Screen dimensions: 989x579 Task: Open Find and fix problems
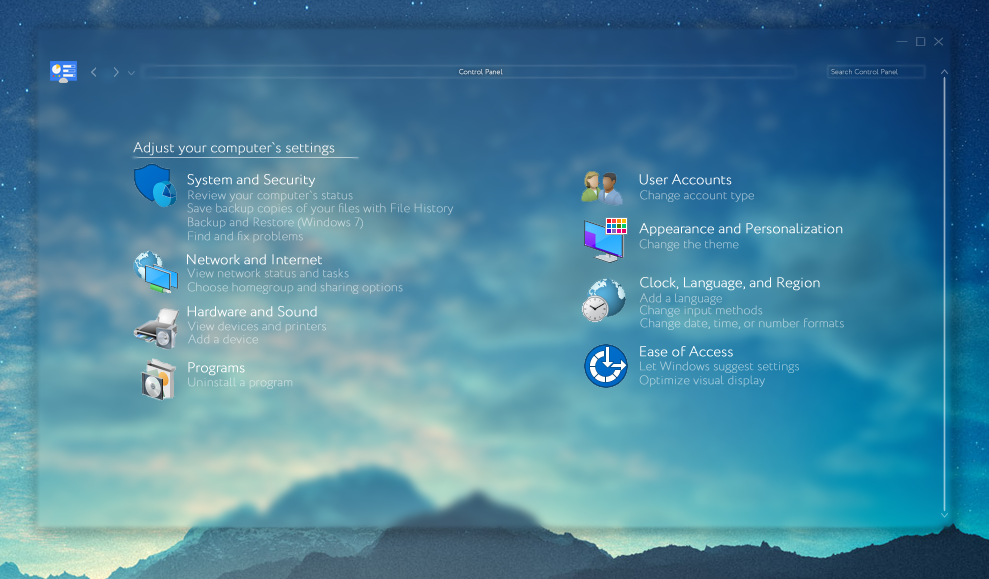(245, 236)
